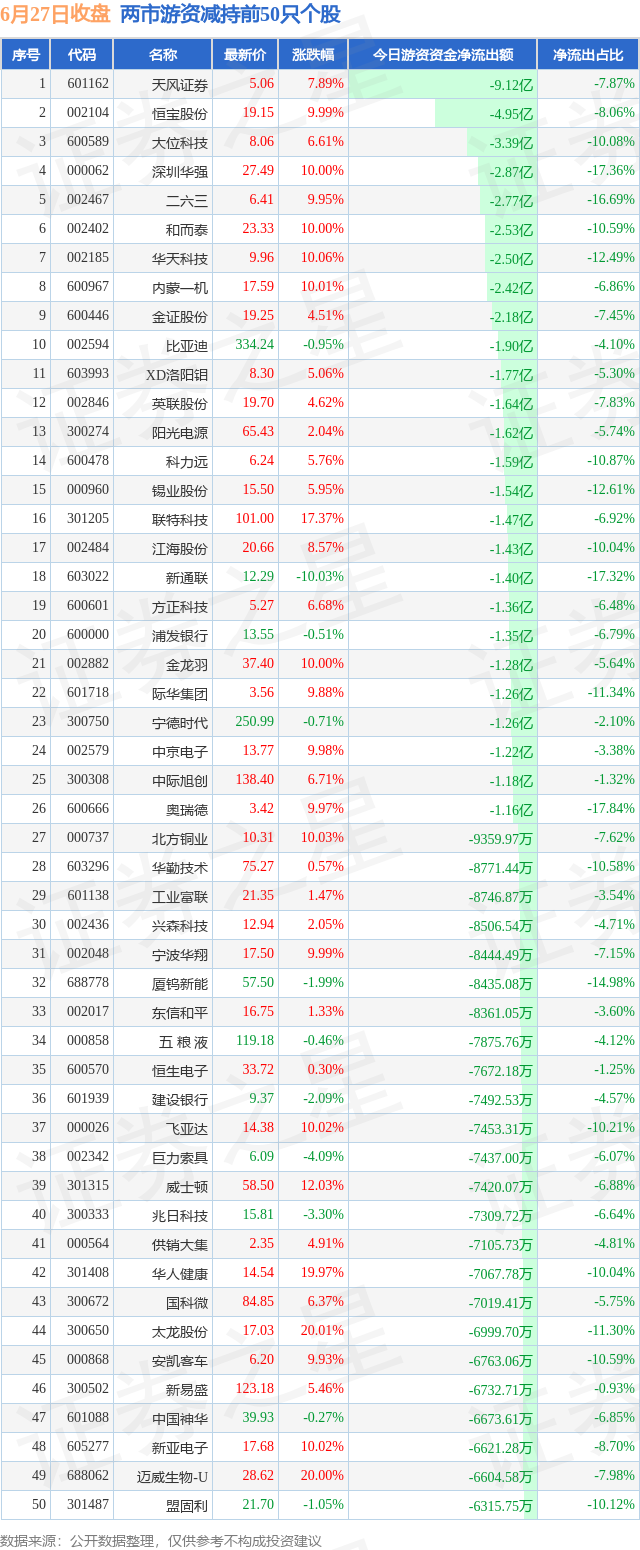Click stock name 奥瑞德

tap(187, 809)
